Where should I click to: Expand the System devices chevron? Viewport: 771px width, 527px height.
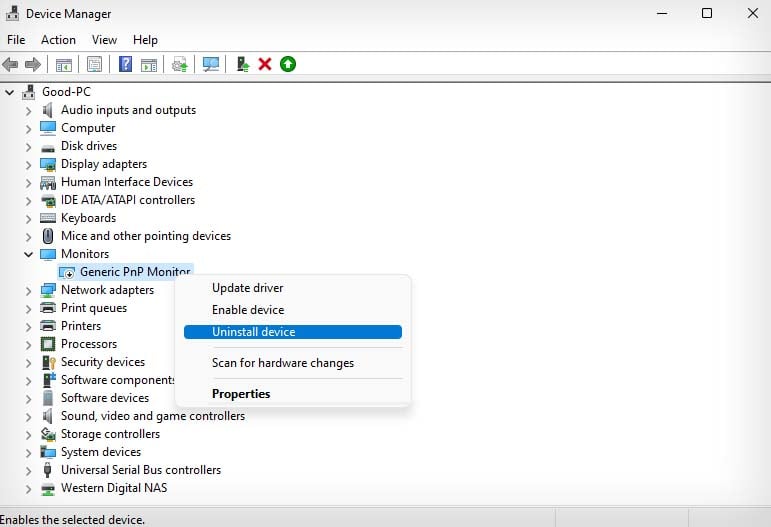[x=28, y=453]
